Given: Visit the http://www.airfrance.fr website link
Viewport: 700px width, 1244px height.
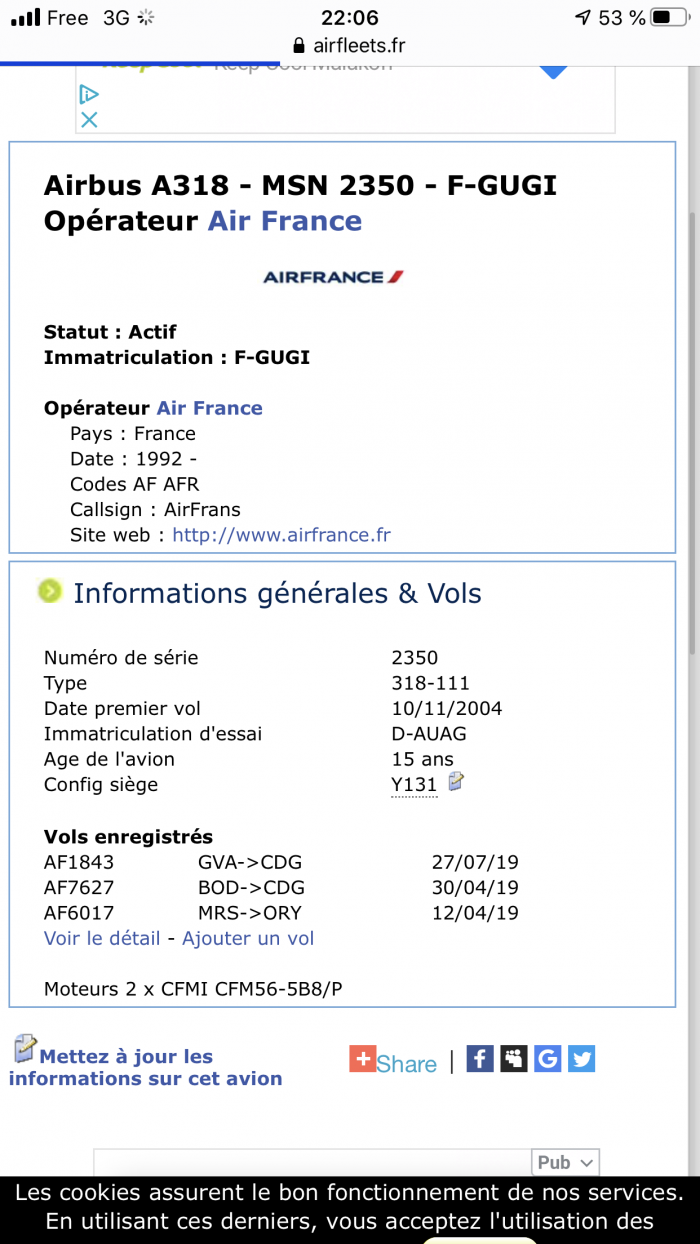Looking at the screenshot, I should pyautogui.click(x=281, y=535).
